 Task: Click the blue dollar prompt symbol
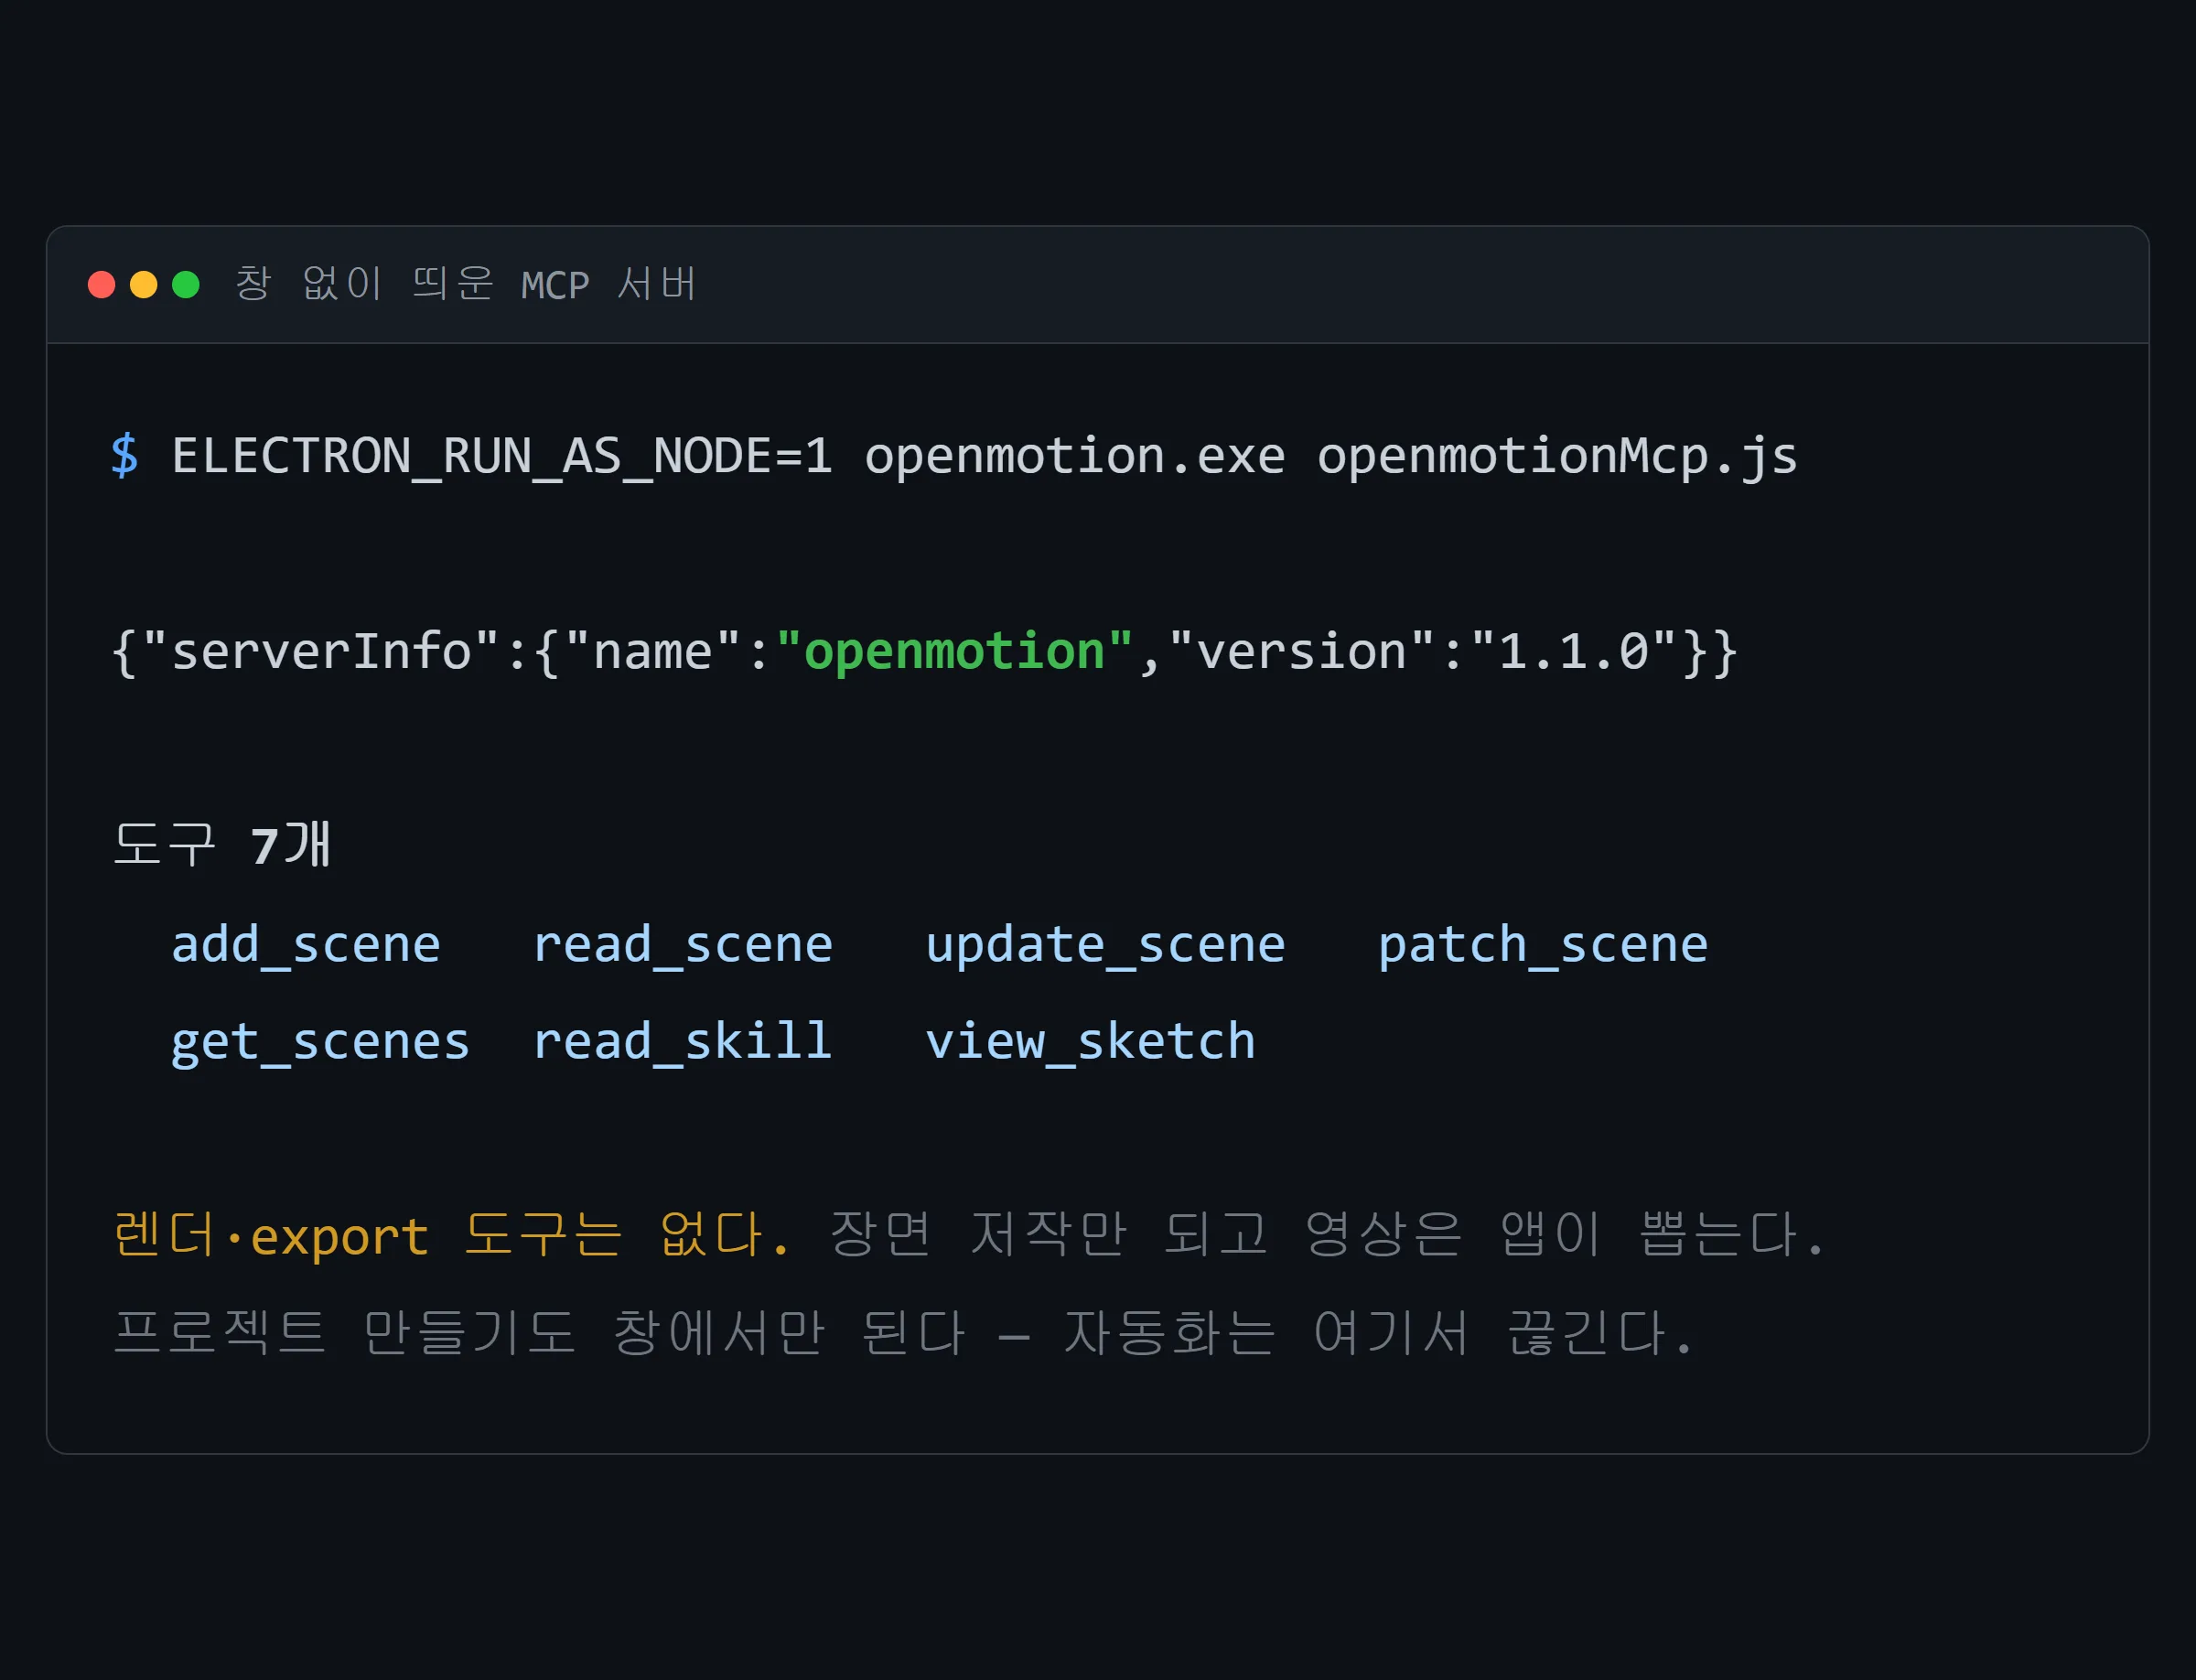125,456
